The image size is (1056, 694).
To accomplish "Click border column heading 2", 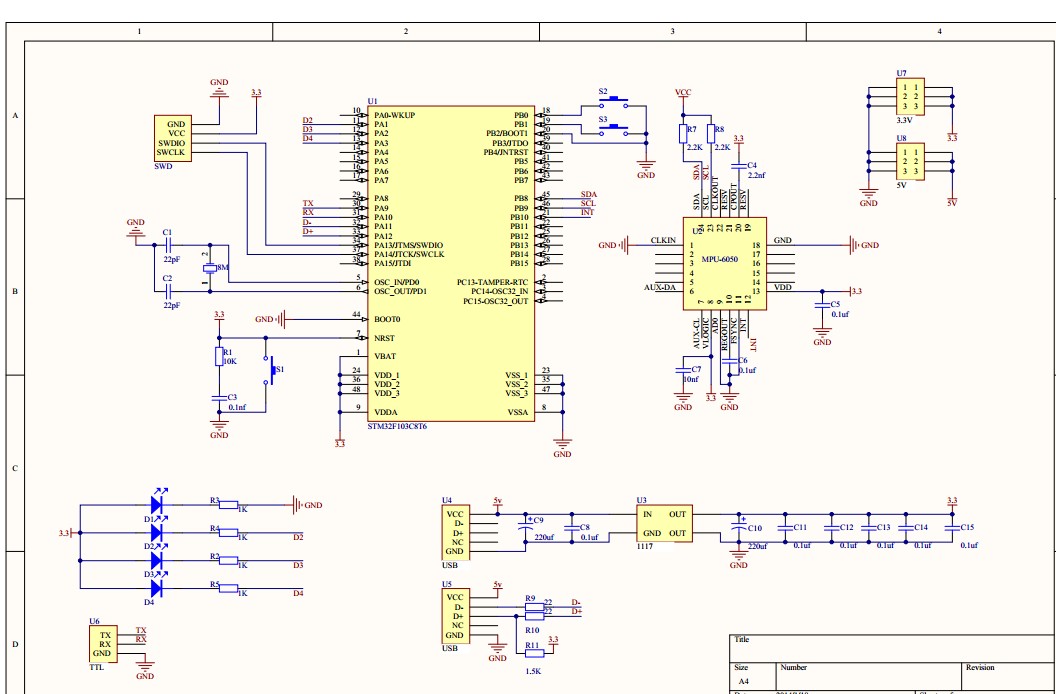I will click(405, 32).
